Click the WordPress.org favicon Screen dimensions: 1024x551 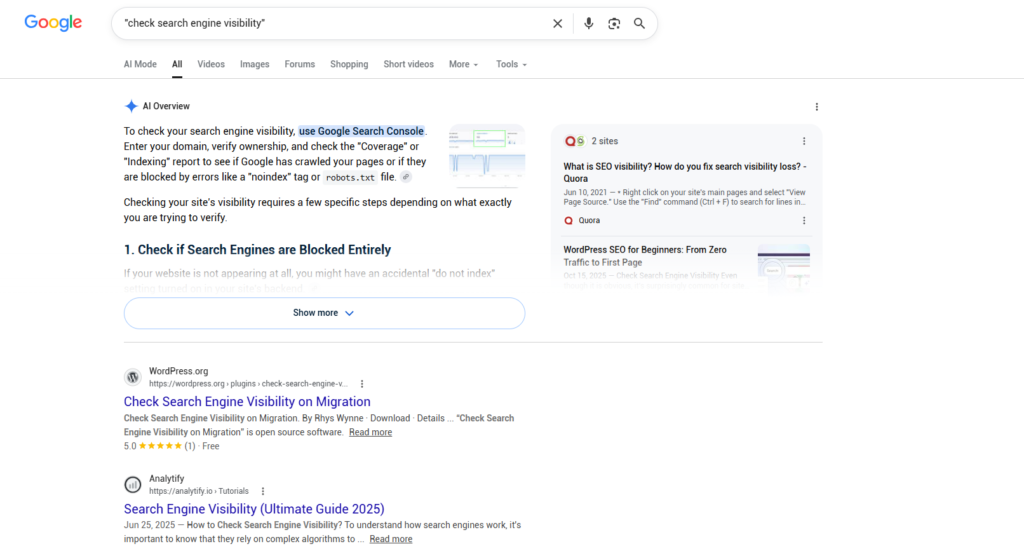point(133,377)
